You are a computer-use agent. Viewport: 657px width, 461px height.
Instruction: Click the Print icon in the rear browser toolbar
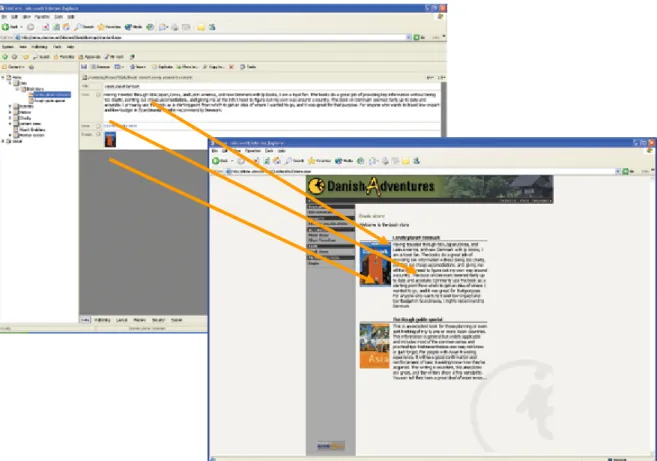click(175, 27)
